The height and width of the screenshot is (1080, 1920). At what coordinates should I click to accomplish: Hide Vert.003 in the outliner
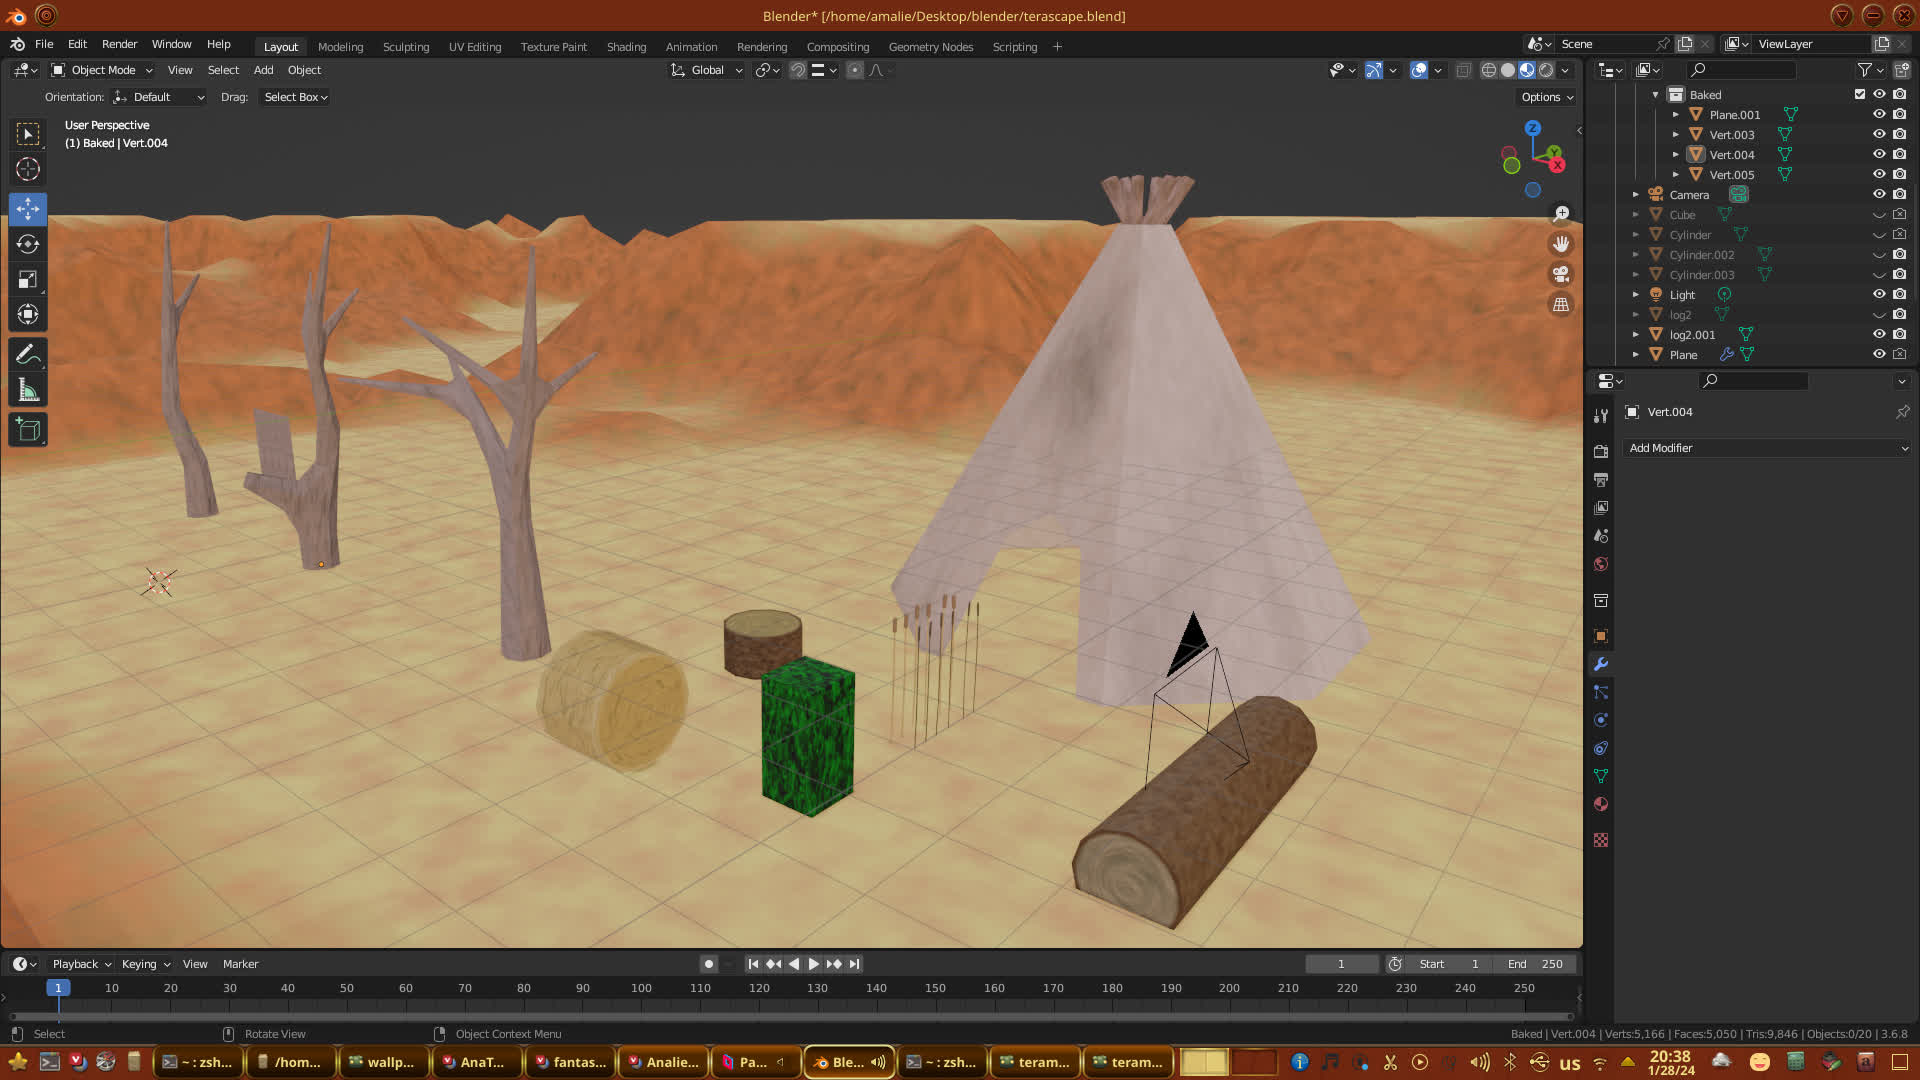tap(1879, 134)
